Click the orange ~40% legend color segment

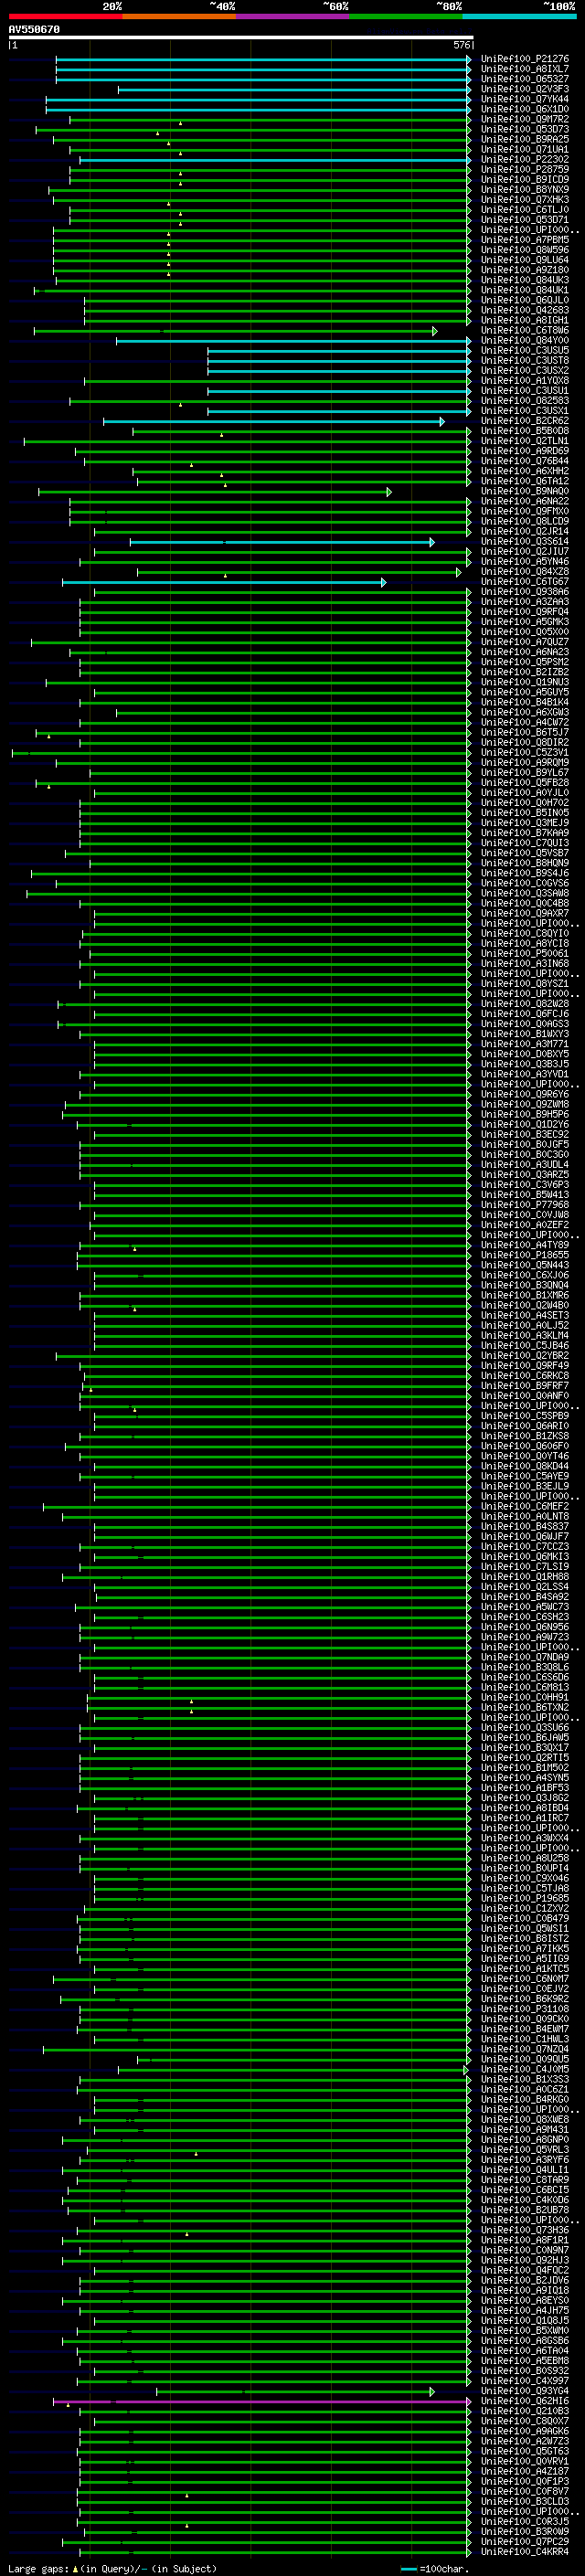click(x=179, y=16)
